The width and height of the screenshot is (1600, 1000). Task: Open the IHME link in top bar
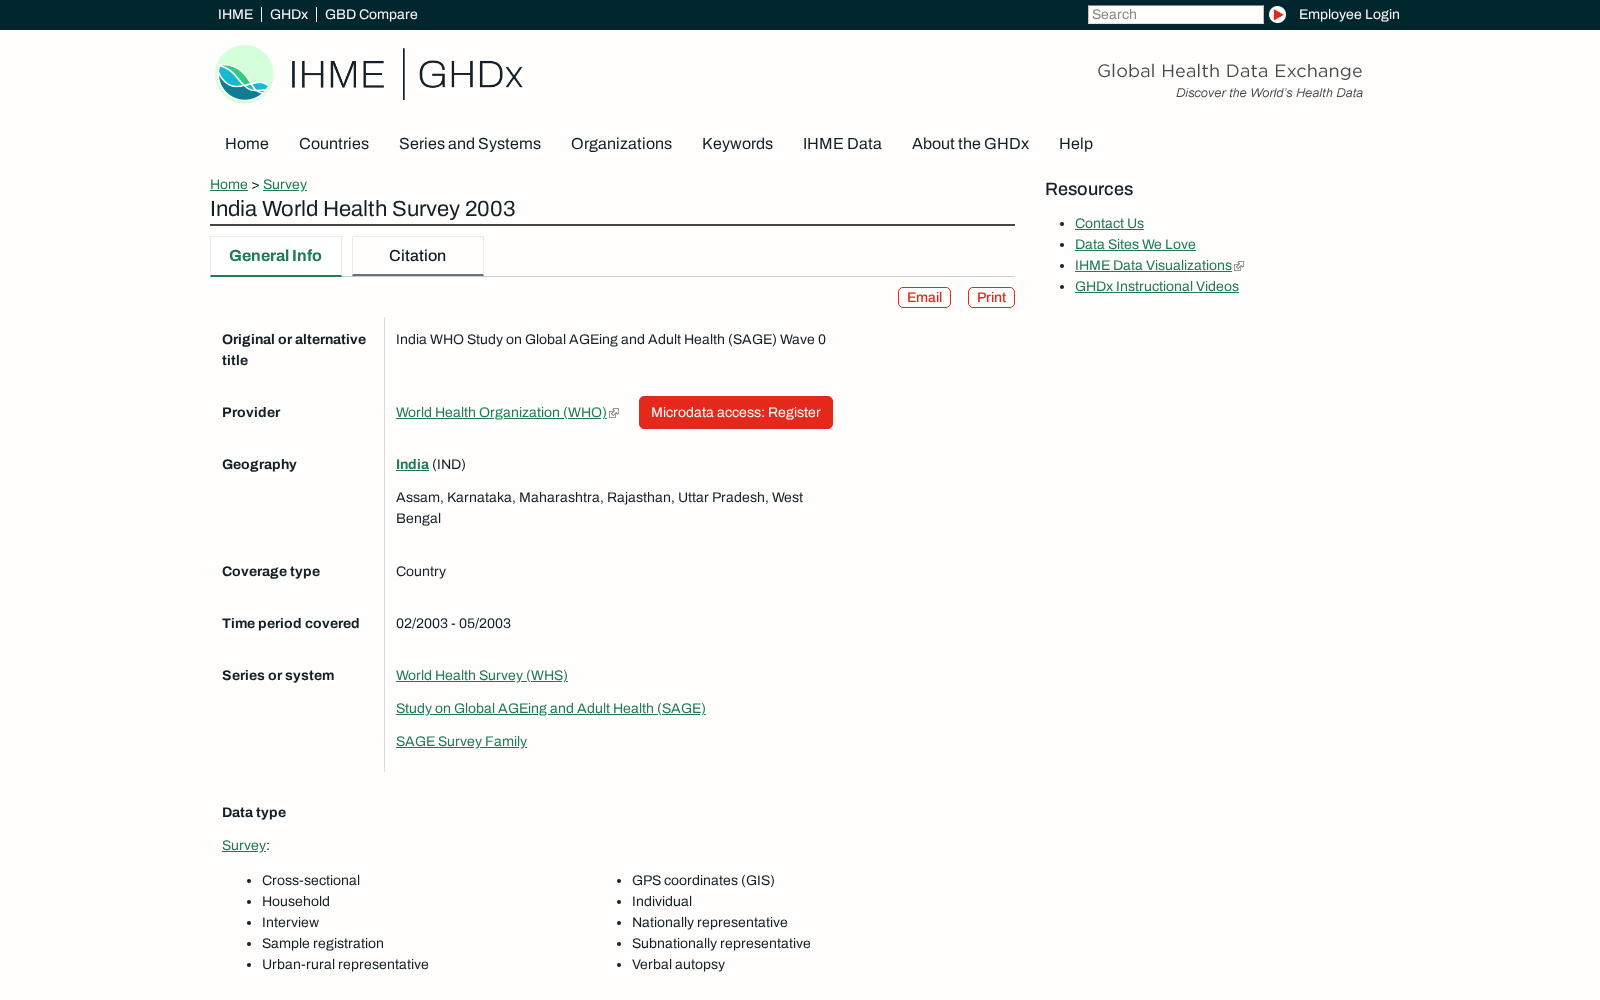tap(235, 14)
